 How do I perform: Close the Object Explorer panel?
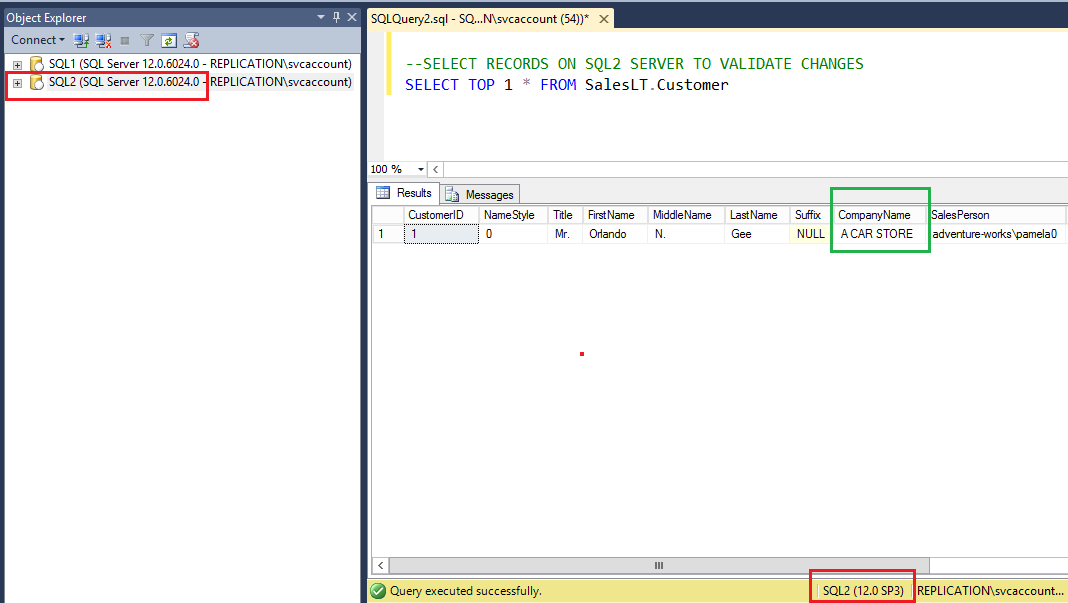tap(351, 17)
